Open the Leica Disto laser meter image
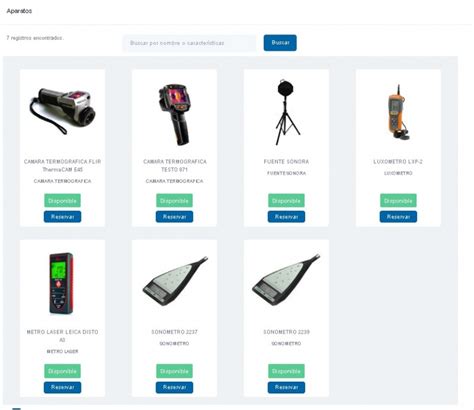This screenshot has height=410, width=474. point(62,283)
